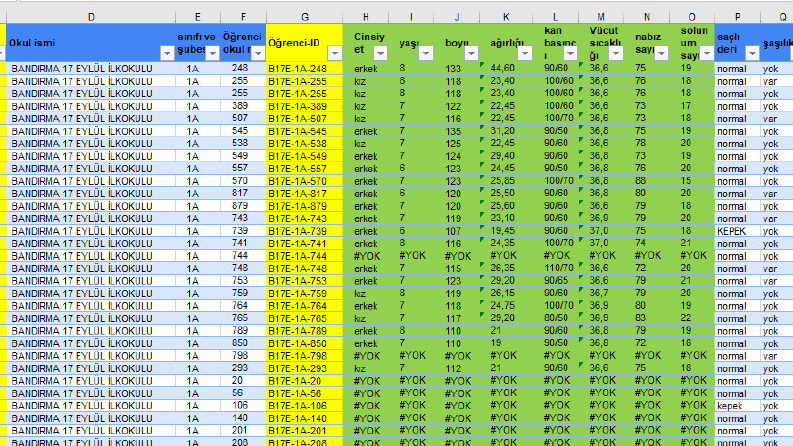This screenshot has height=446, width=793.
Task: Open the Öğrenci-ID filter dropdown
Action: coord(334,53)
